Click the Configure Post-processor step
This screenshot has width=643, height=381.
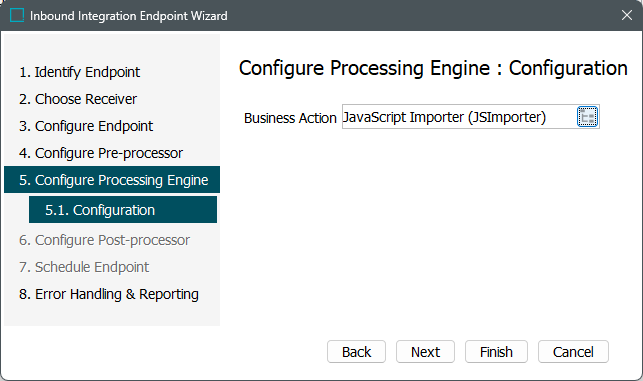point(104,240)
